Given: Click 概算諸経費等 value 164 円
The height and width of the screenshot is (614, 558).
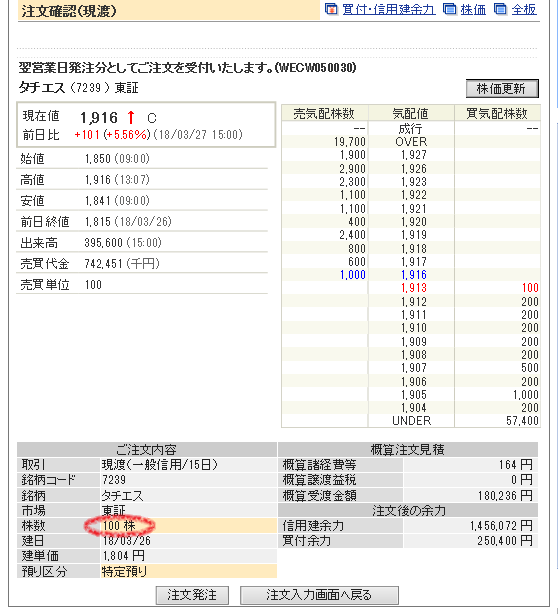Looking at the screenshot, I should click(516, 465).
